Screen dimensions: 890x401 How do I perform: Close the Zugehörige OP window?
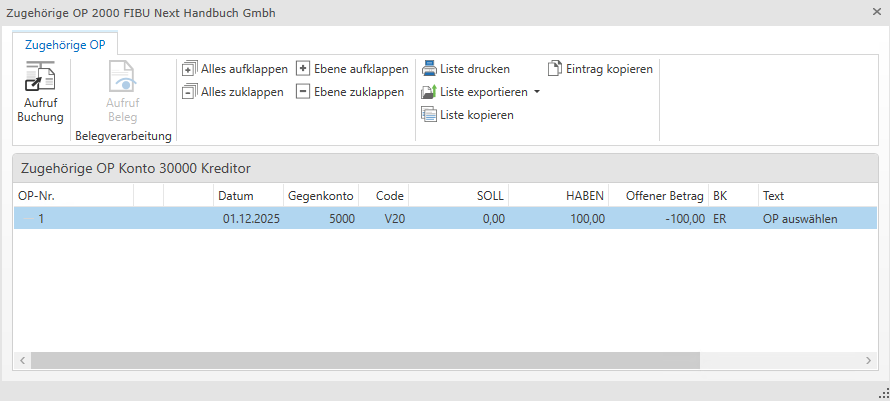(876, 12)
